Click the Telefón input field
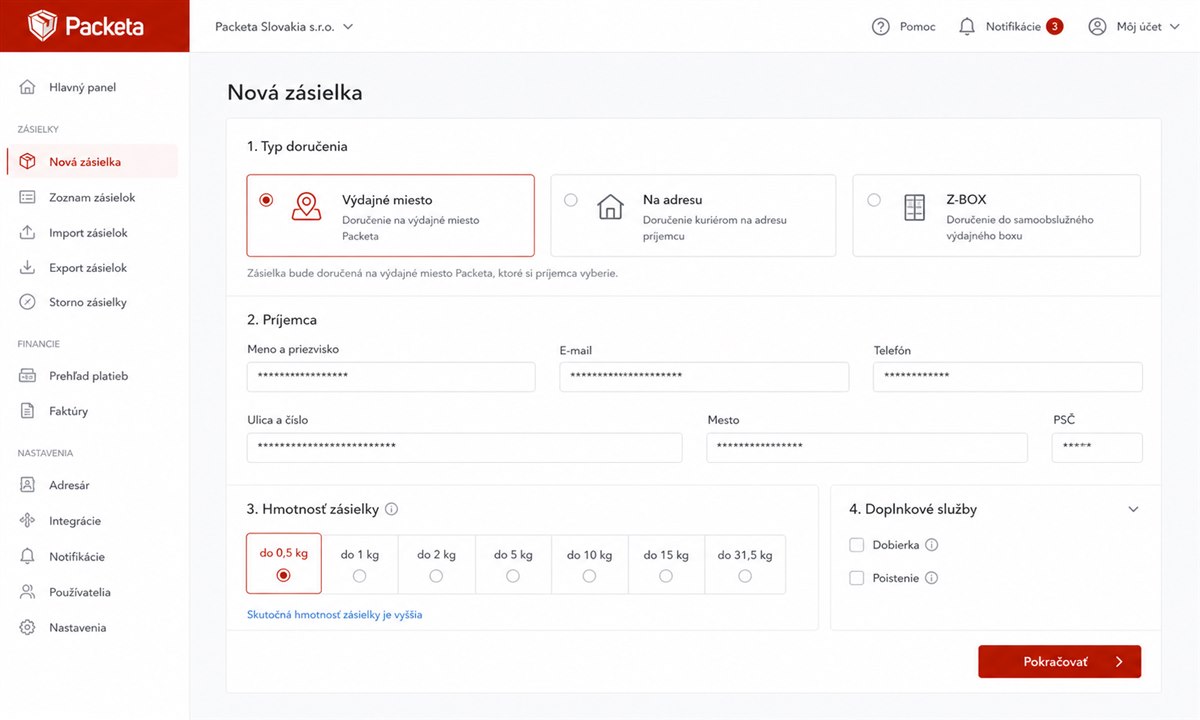The height and width of the screenshot is (720, 1200). point(1008,377)
